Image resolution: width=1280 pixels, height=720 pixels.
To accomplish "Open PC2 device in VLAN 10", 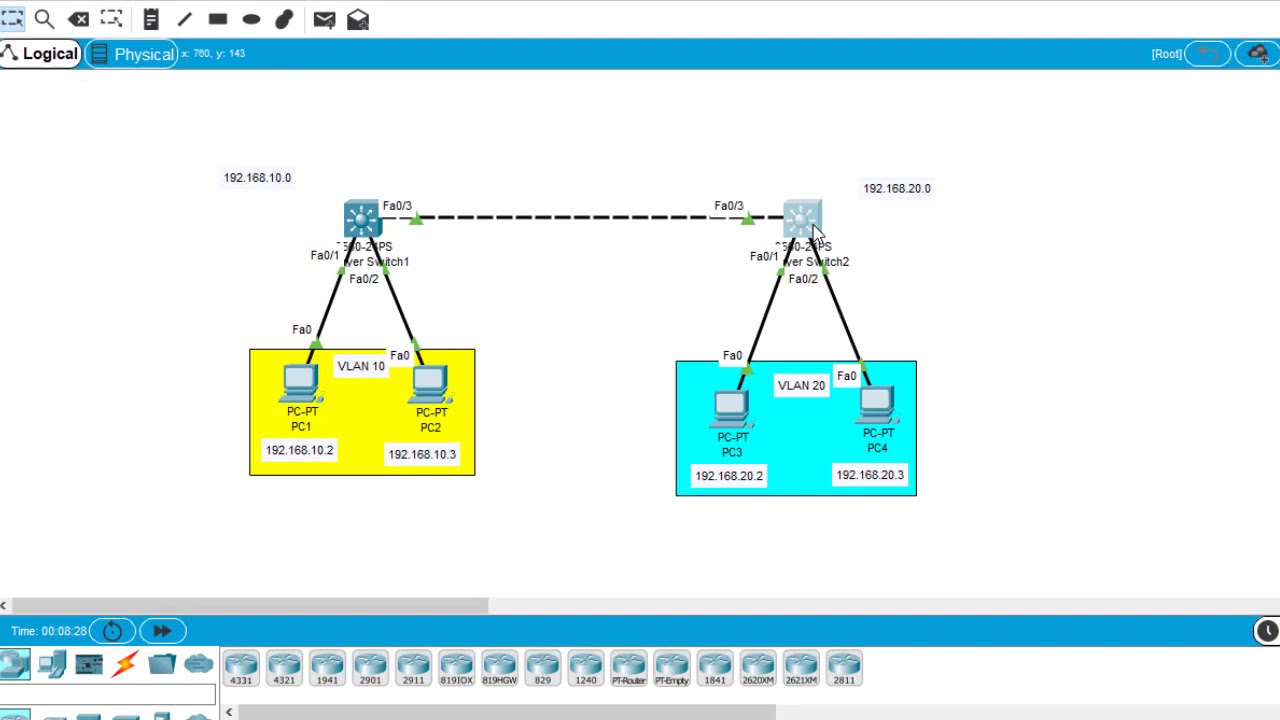I will [430, 385].
